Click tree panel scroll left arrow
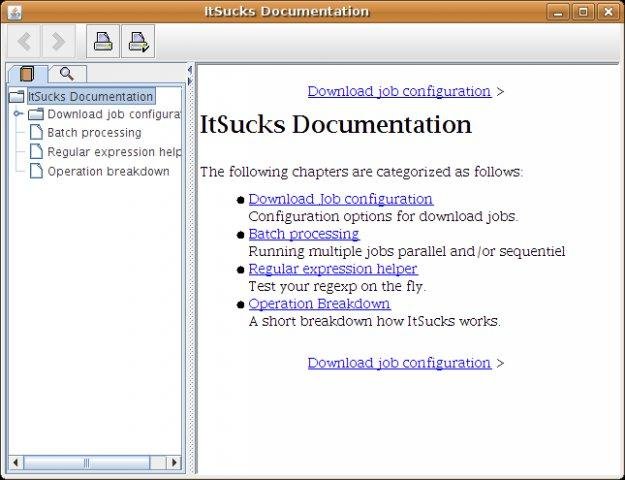 click(15, 462)
